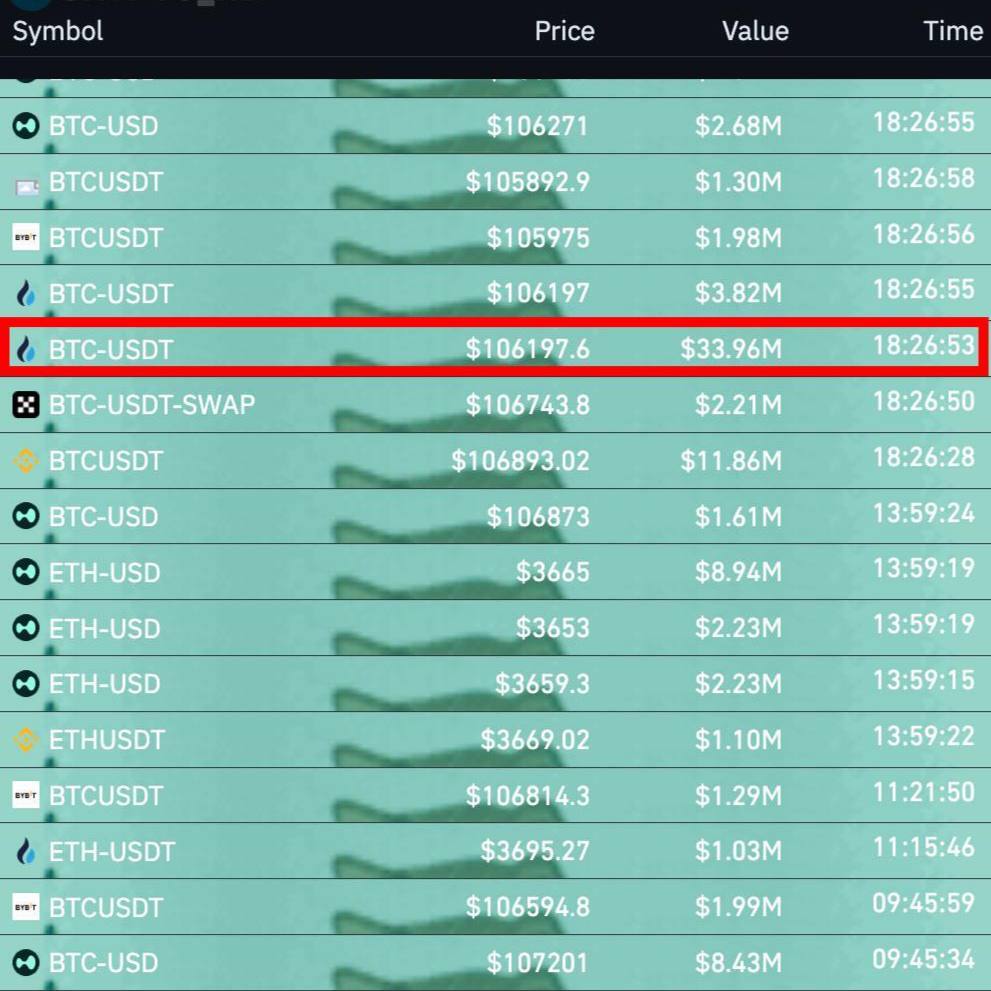Image resolution: width=991 pixels, height=991 pixels.
Task: Click value $2.68M
Action: pos(738,126)
